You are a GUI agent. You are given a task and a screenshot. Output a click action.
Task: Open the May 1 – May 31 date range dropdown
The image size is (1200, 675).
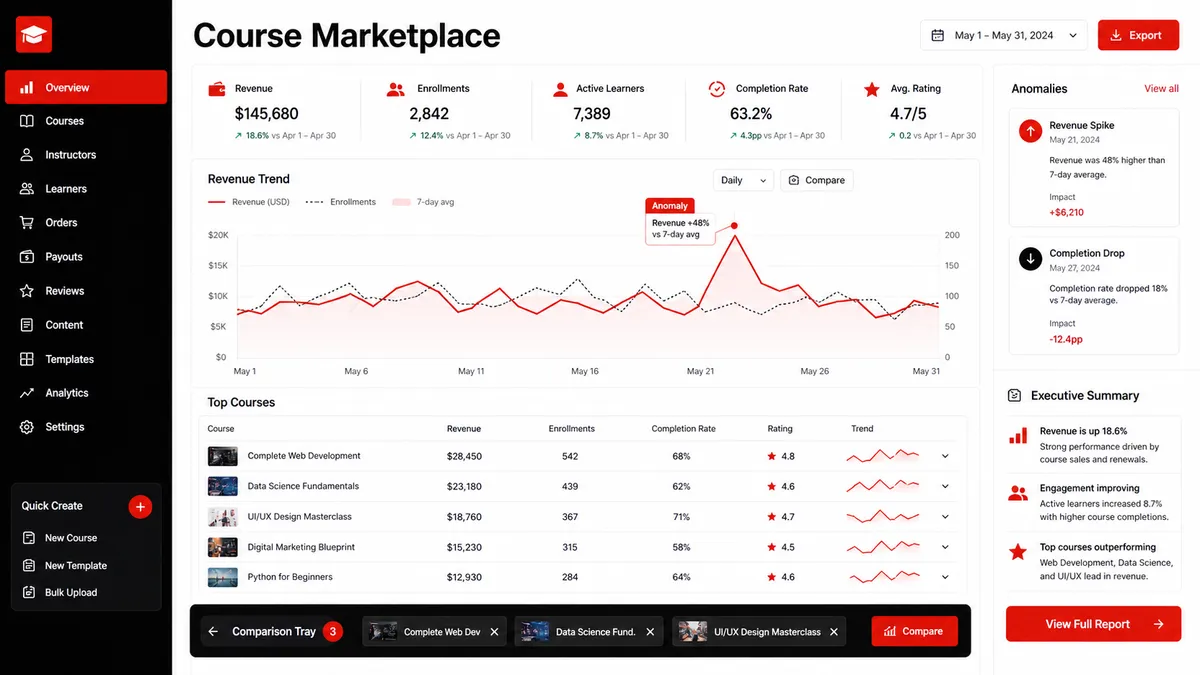pyautogui.click(x=1004, y=35)
